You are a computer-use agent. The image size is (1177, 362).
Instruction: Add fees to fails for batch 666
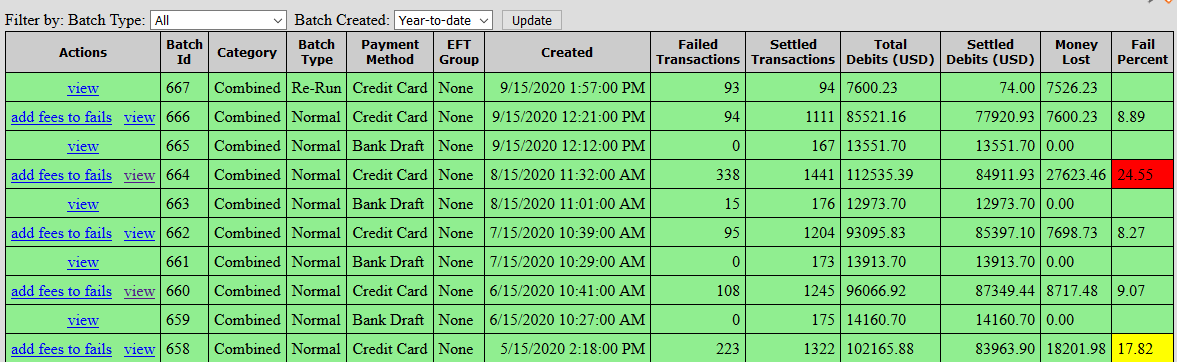tap(62, 117)
